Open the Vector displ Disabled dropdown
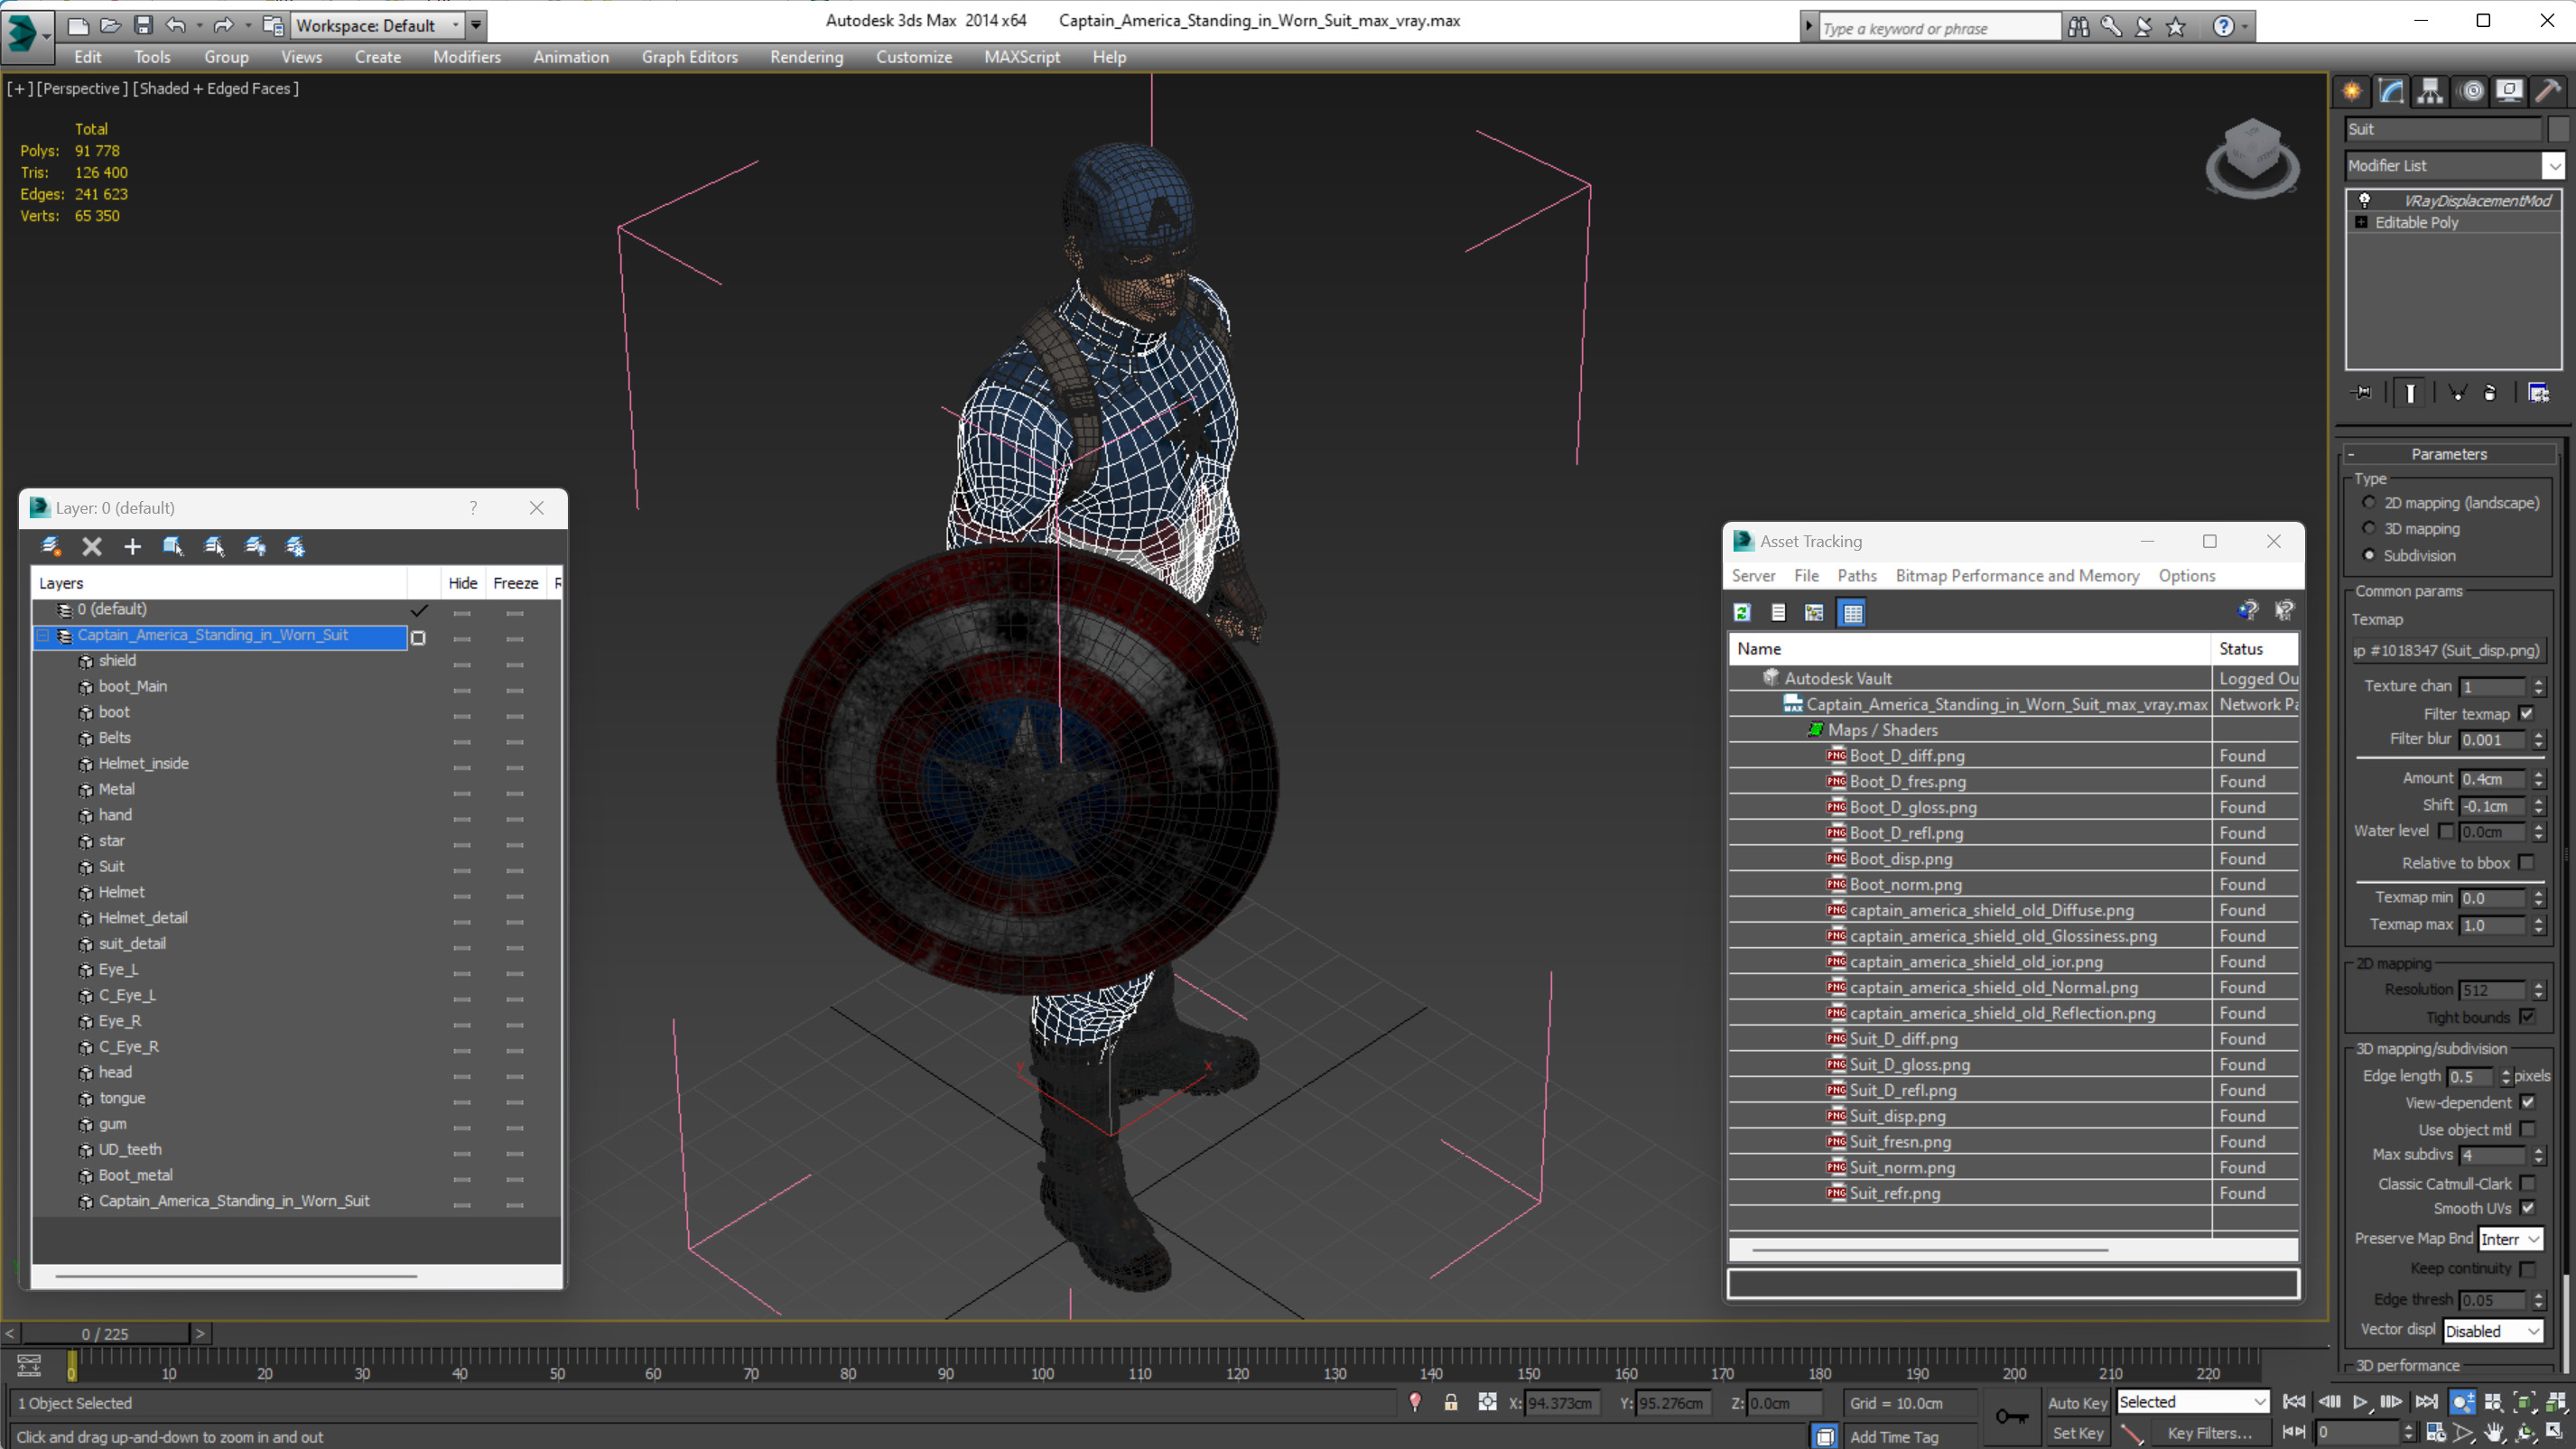The width and height of the screenshot is (2576, 1449). [x=2492, y=1331]
